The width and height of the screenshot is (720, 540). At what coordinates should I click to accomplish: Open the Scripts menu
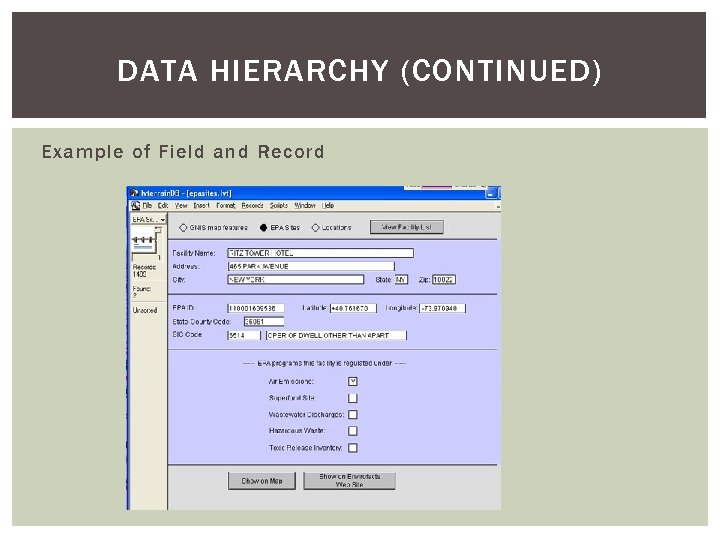pos(278,206)
